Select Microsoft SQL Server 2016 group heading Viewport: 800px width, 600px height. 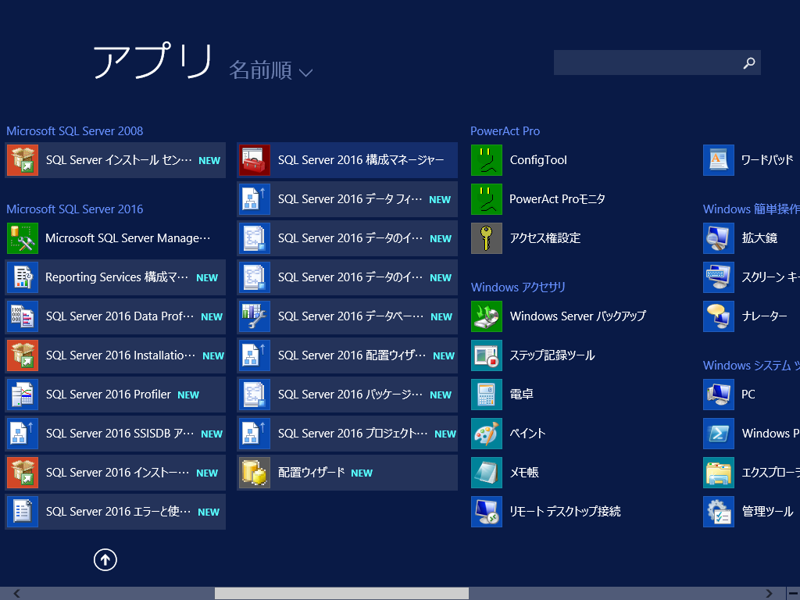[x=74, y=209]
